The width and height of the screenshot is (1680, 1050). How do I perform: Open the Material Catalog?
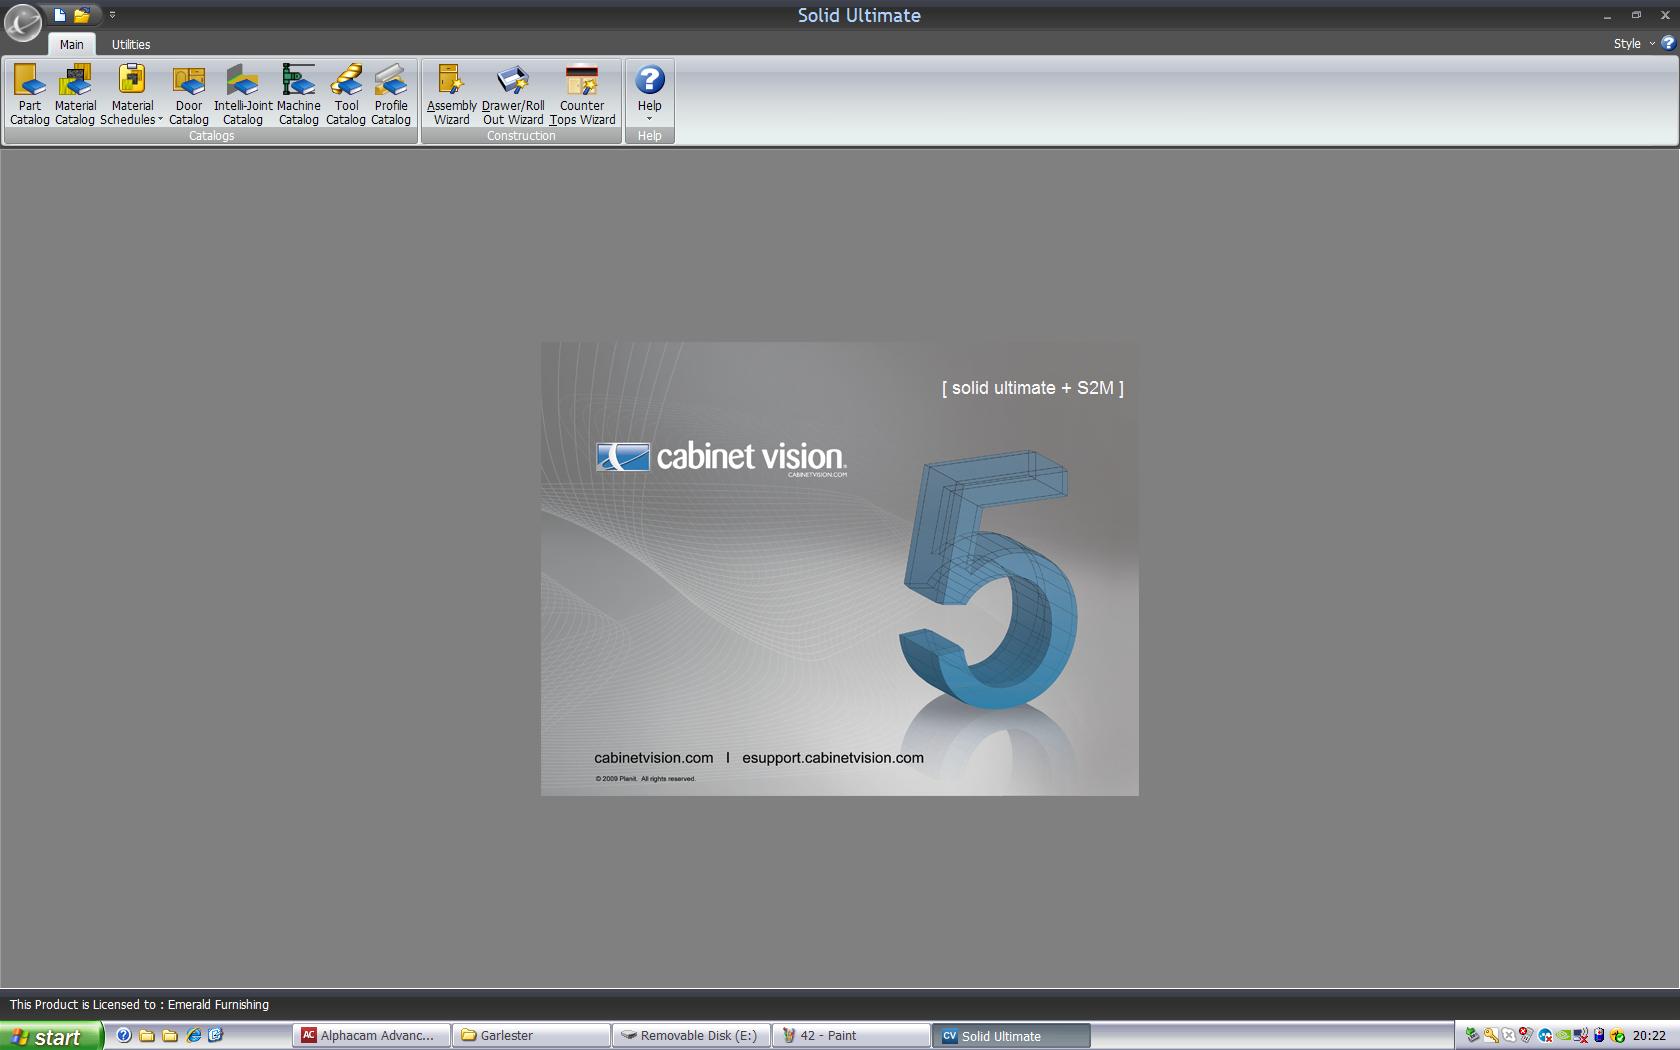75,95
